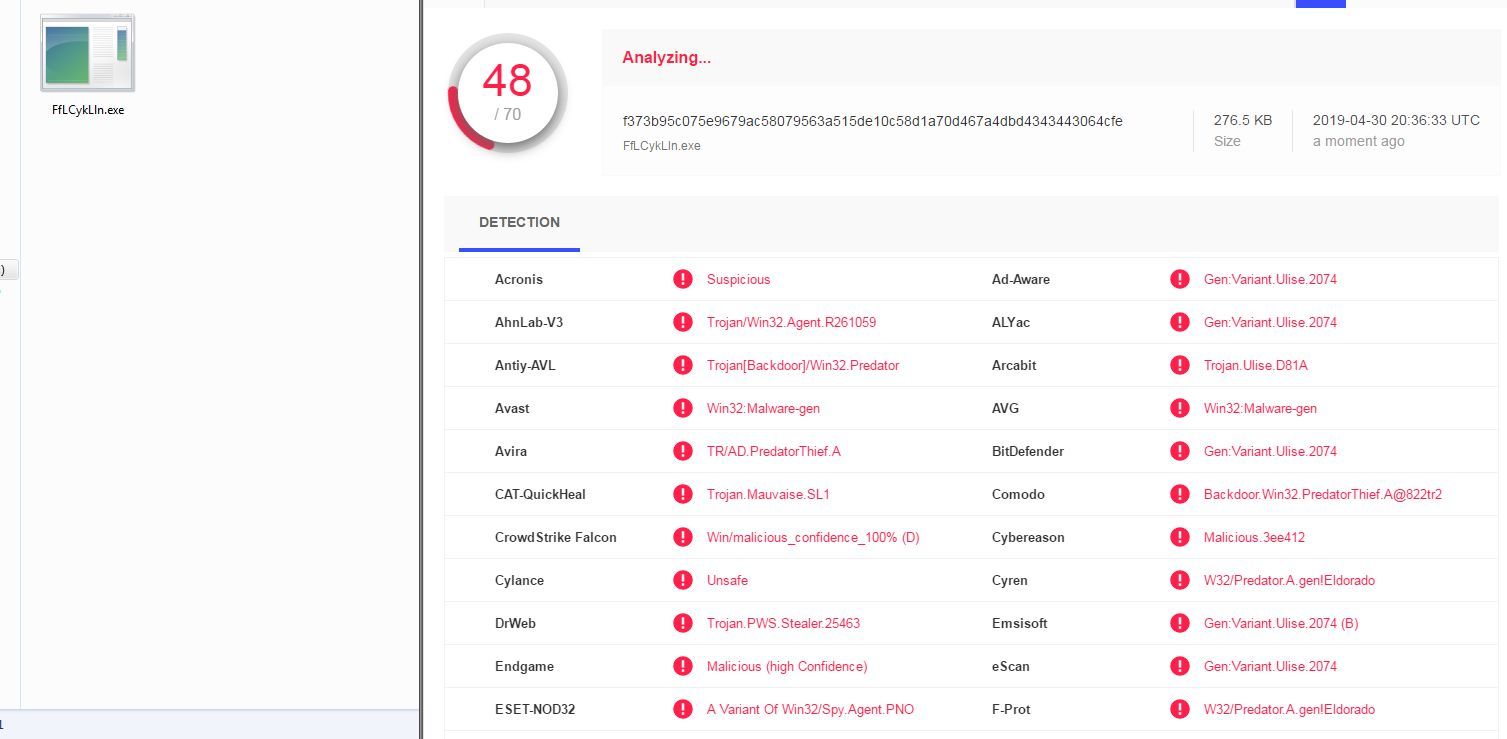Click the alert icon for CrowdStrike Falcon
Image resolution: width=1507 pixels, height=739 pixels.
[x=683, y=537]
